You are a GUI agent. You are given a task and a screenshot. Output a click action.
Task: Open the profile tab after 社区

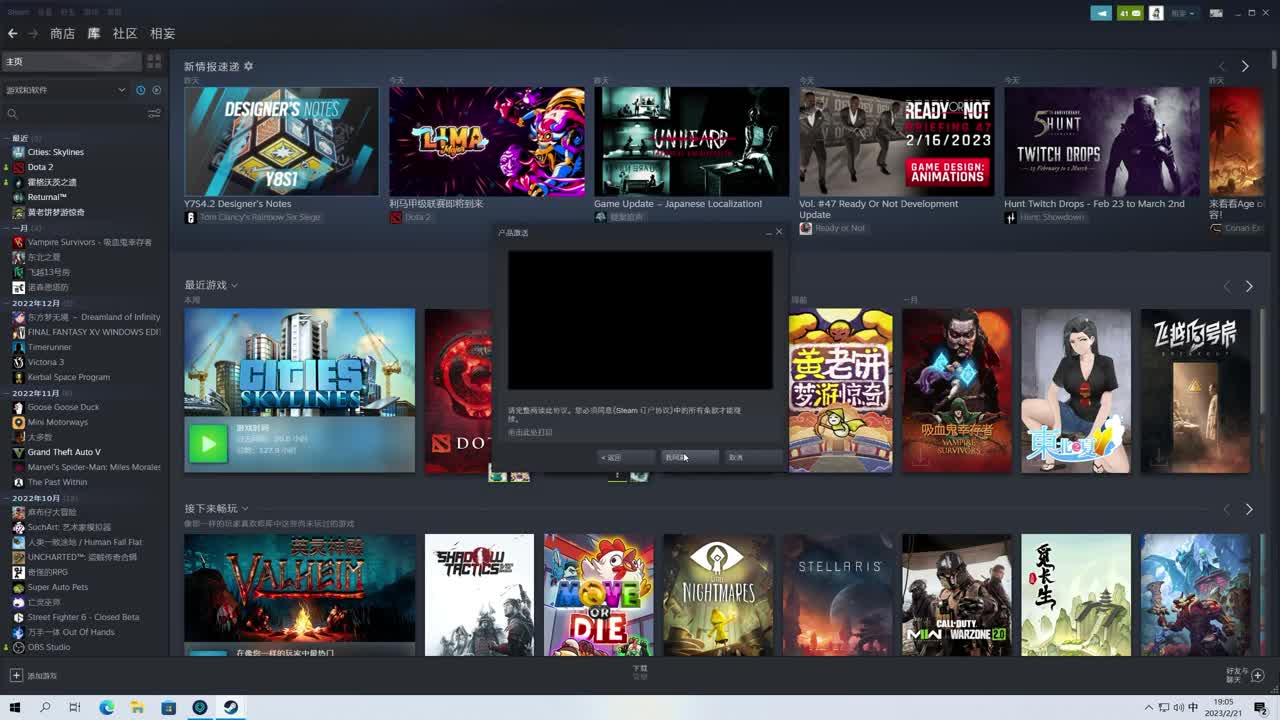[162, 33]
